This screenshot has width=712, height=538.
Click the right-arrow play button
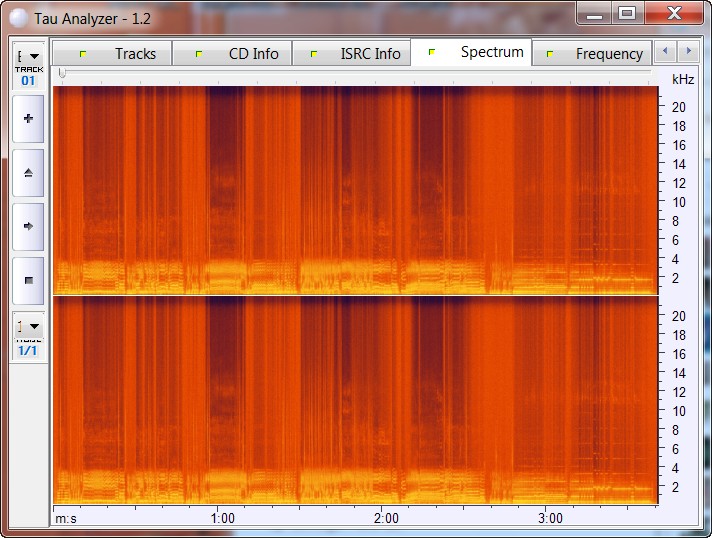[x=28, y=226]
